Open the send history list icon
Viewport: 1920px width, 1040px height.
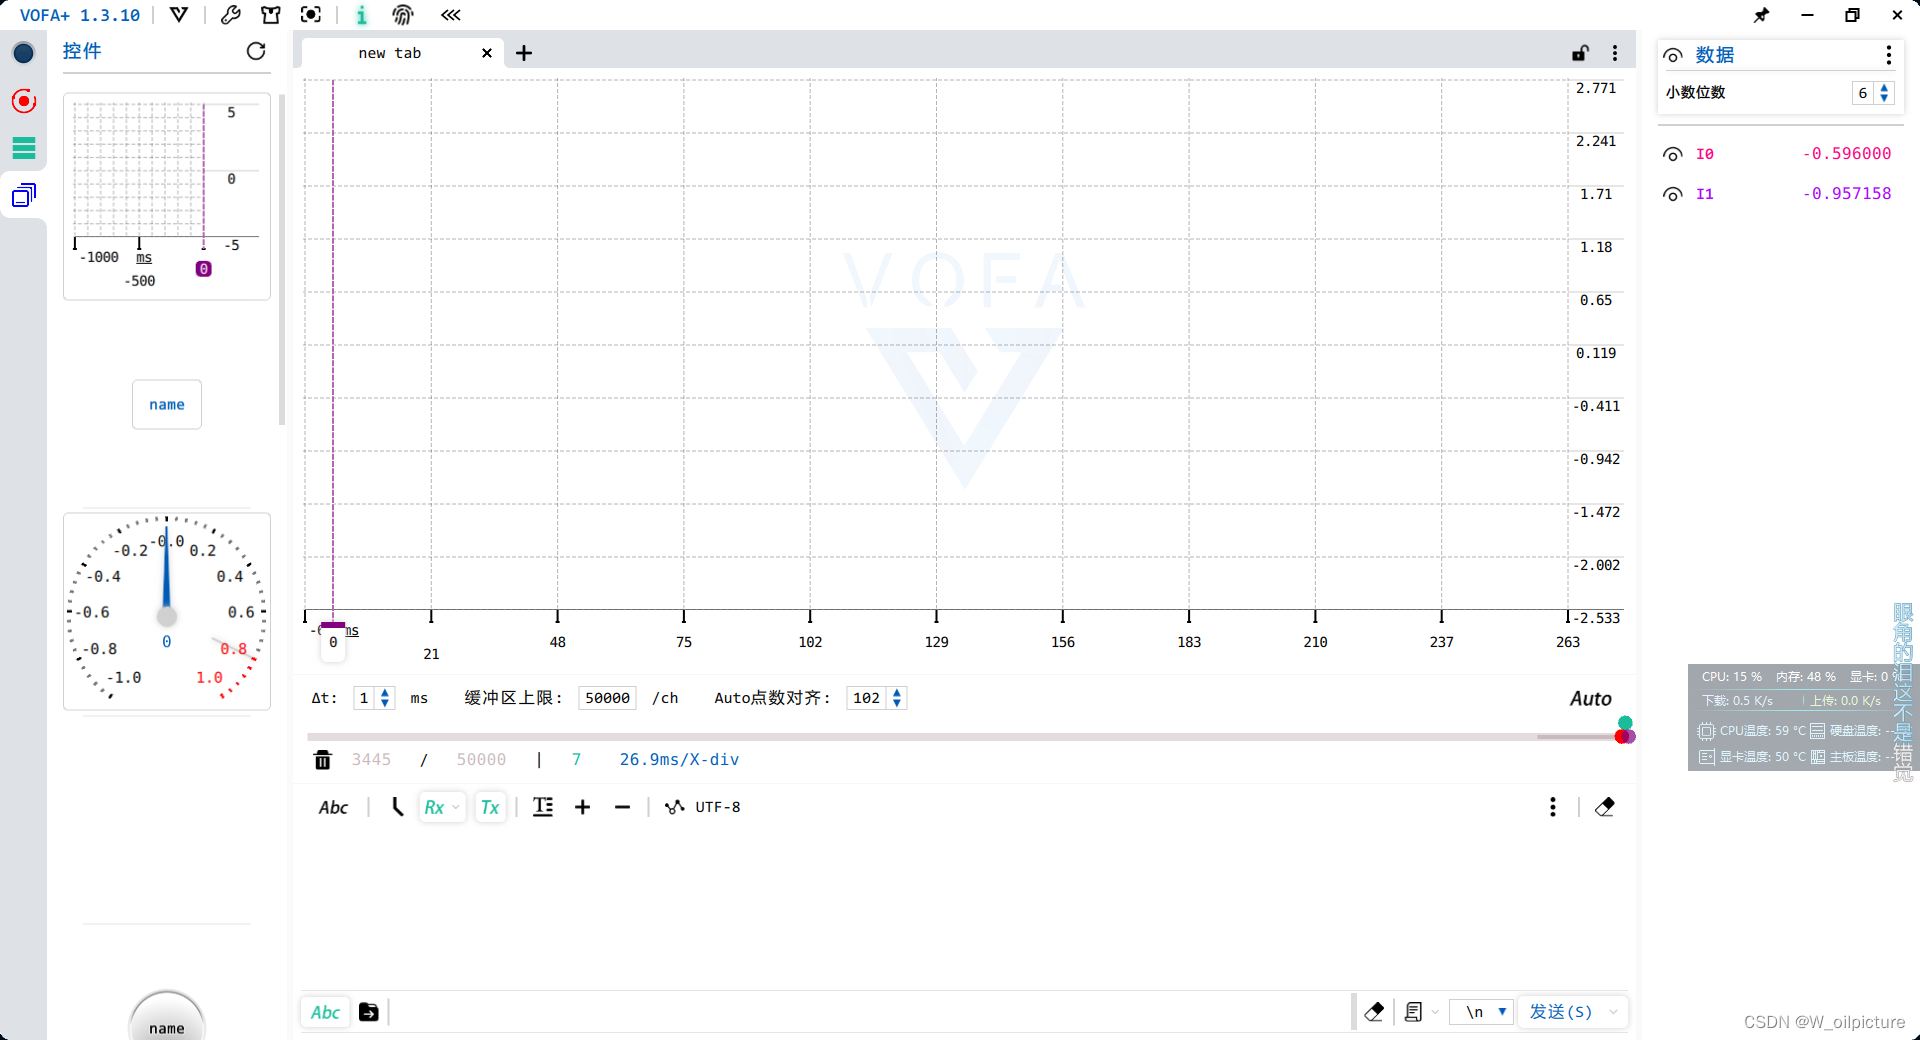click(x=1413, y=1012)
